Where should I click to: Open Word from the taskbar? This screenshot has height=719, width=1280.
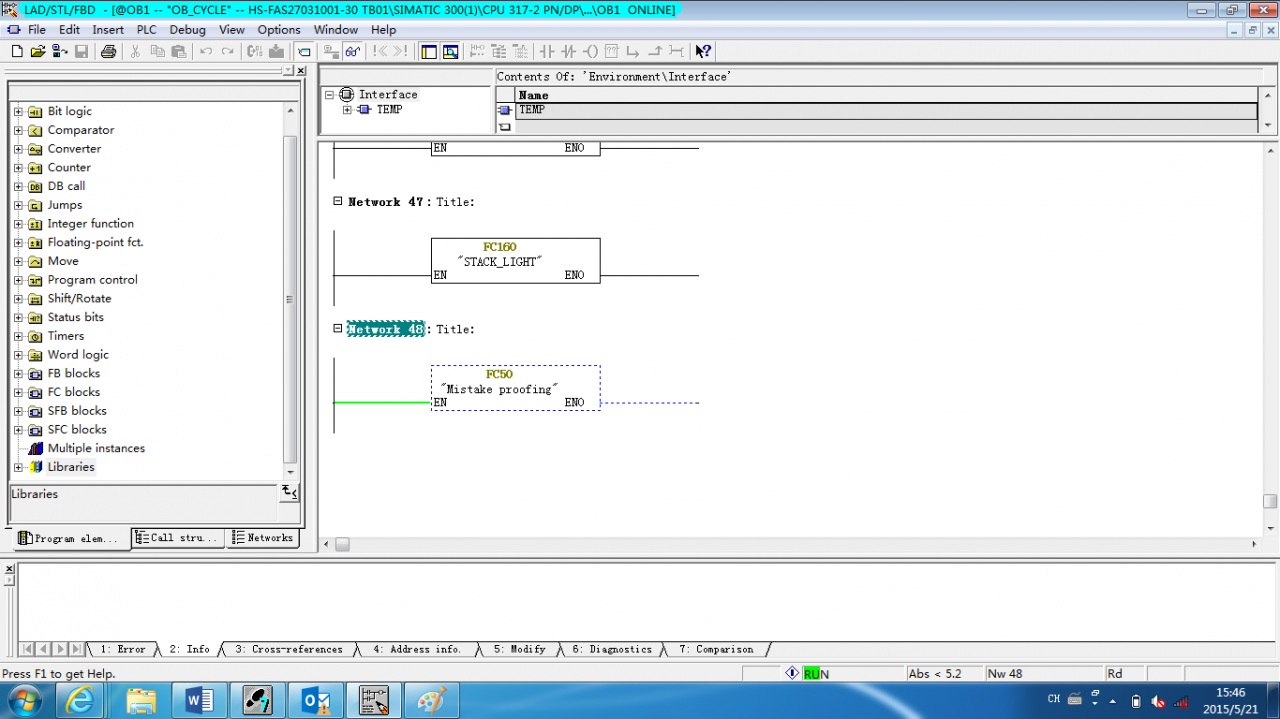pos(199,700)
